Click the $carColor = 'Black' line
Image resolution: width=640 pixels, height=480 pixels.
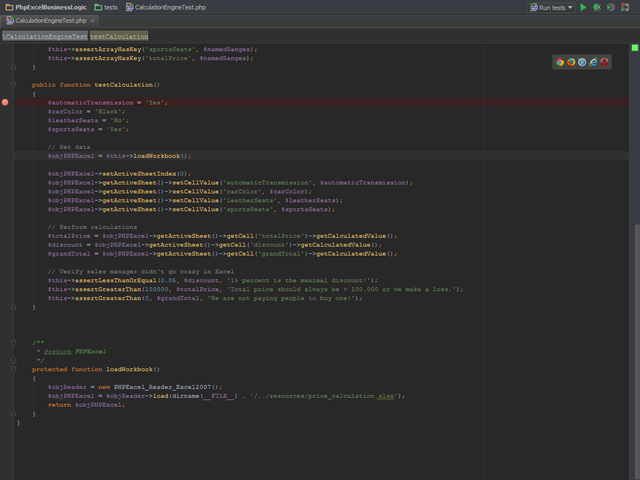pyautogui.click(x=87, y=111)
